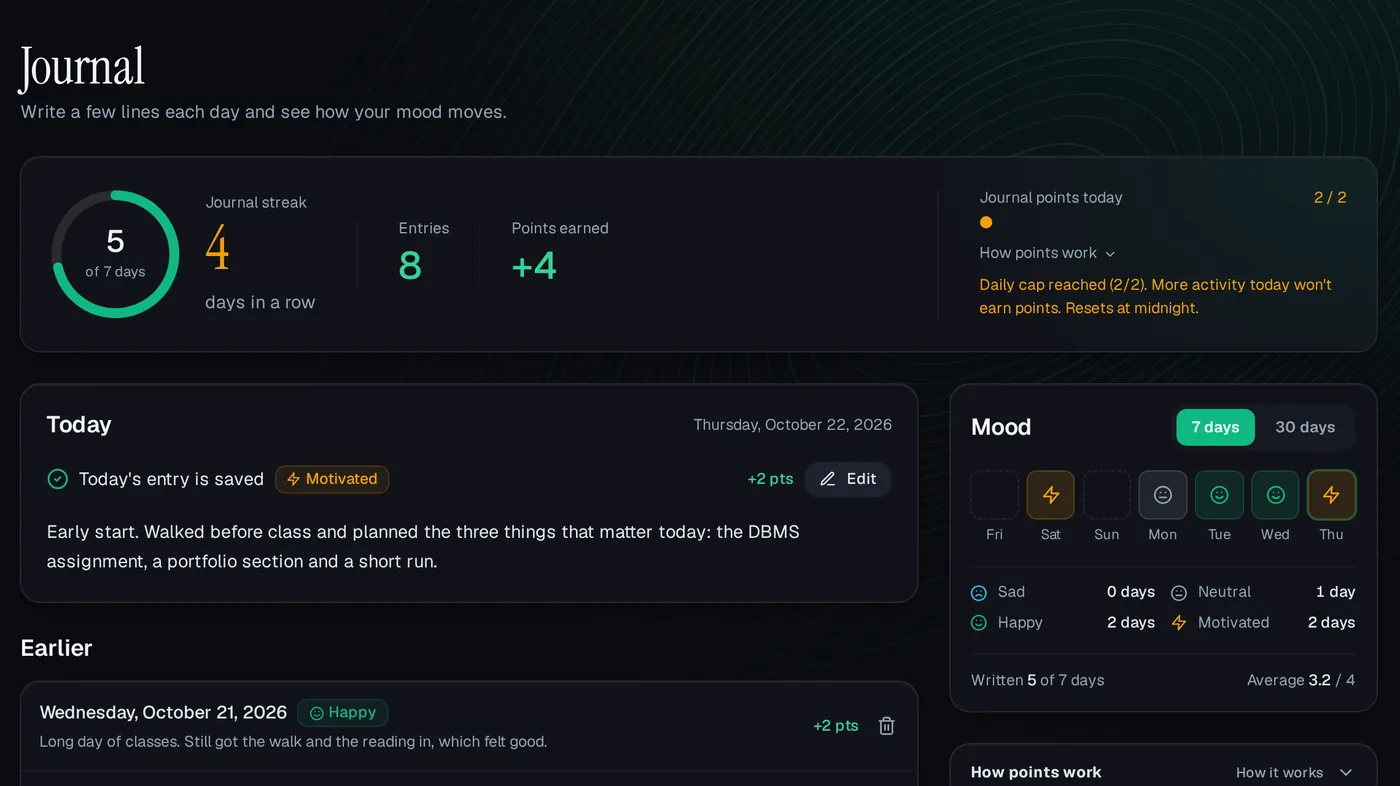
Task: Select Wednesday's happy face mood tile
Action: point(1275,495)
